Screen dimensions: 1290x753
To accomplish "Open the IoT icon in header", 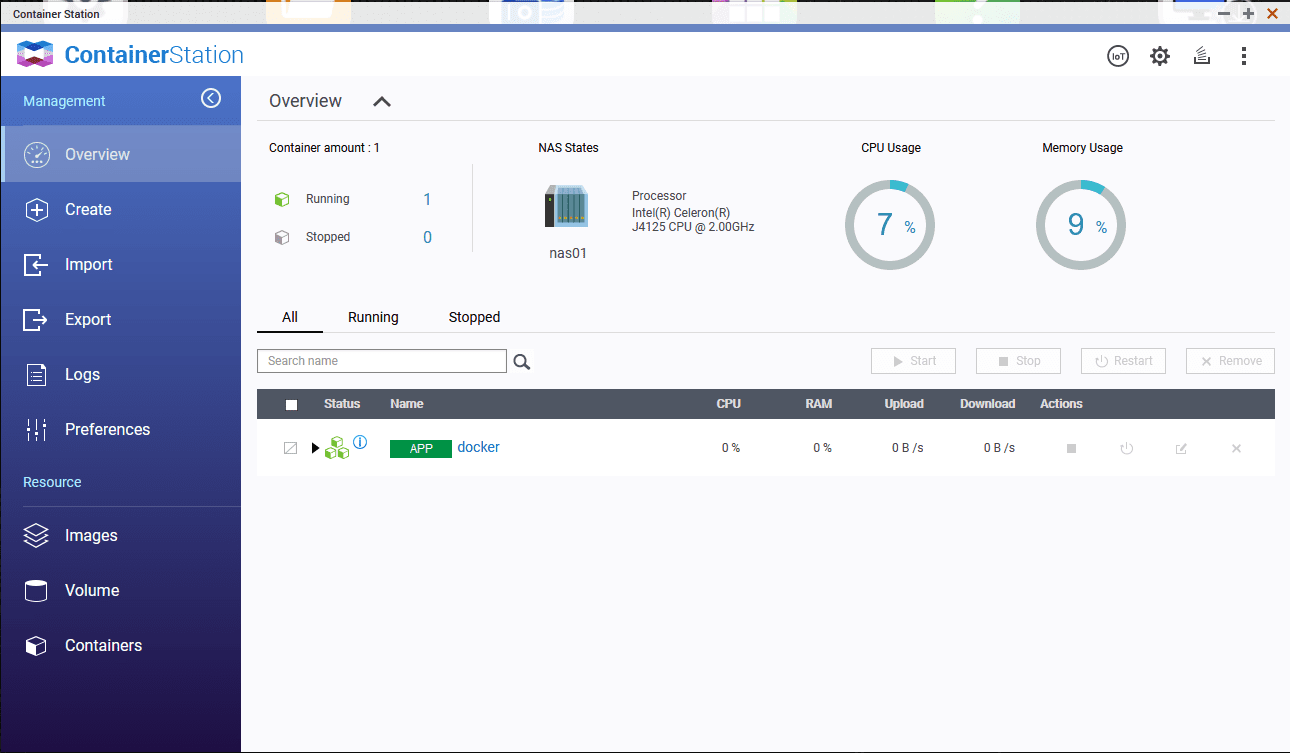I will point(1118,56).
